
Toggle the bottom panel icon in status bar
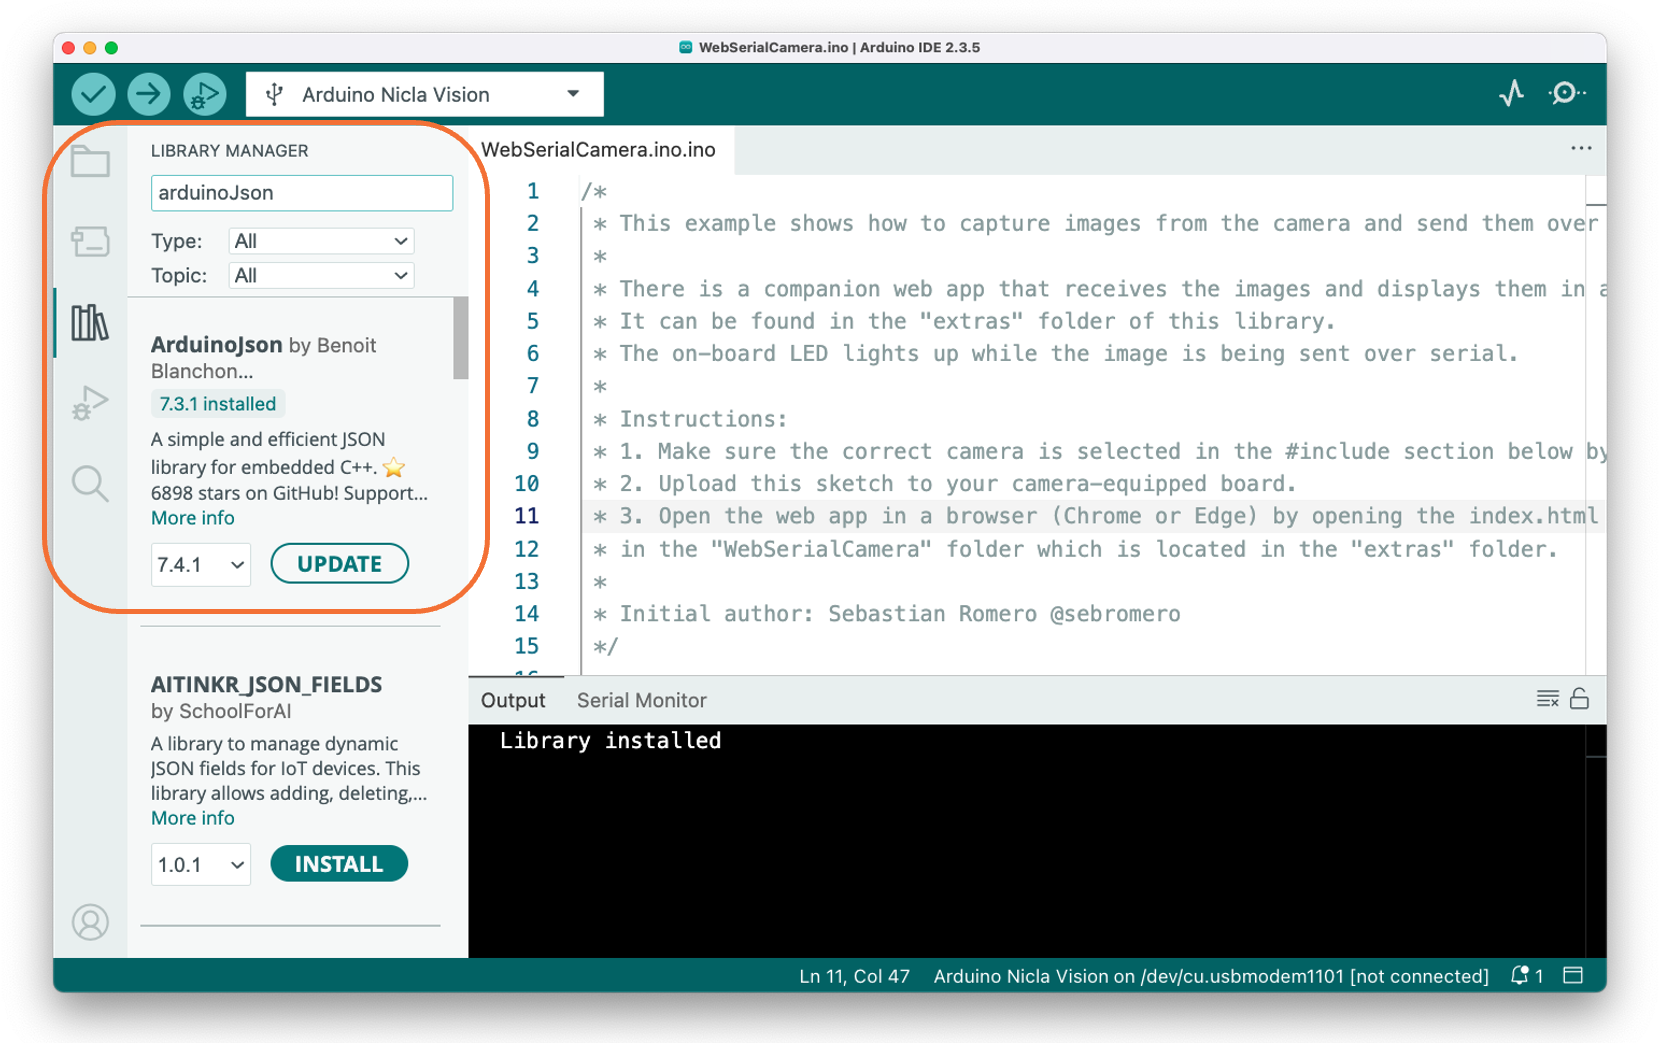[1573, 976]
